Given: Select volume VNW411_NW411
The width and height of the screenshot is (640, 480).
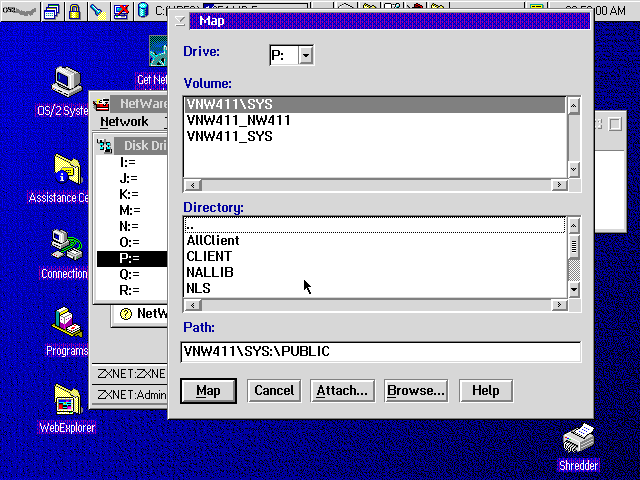Looking at the screenshot, I should [375, 120].
